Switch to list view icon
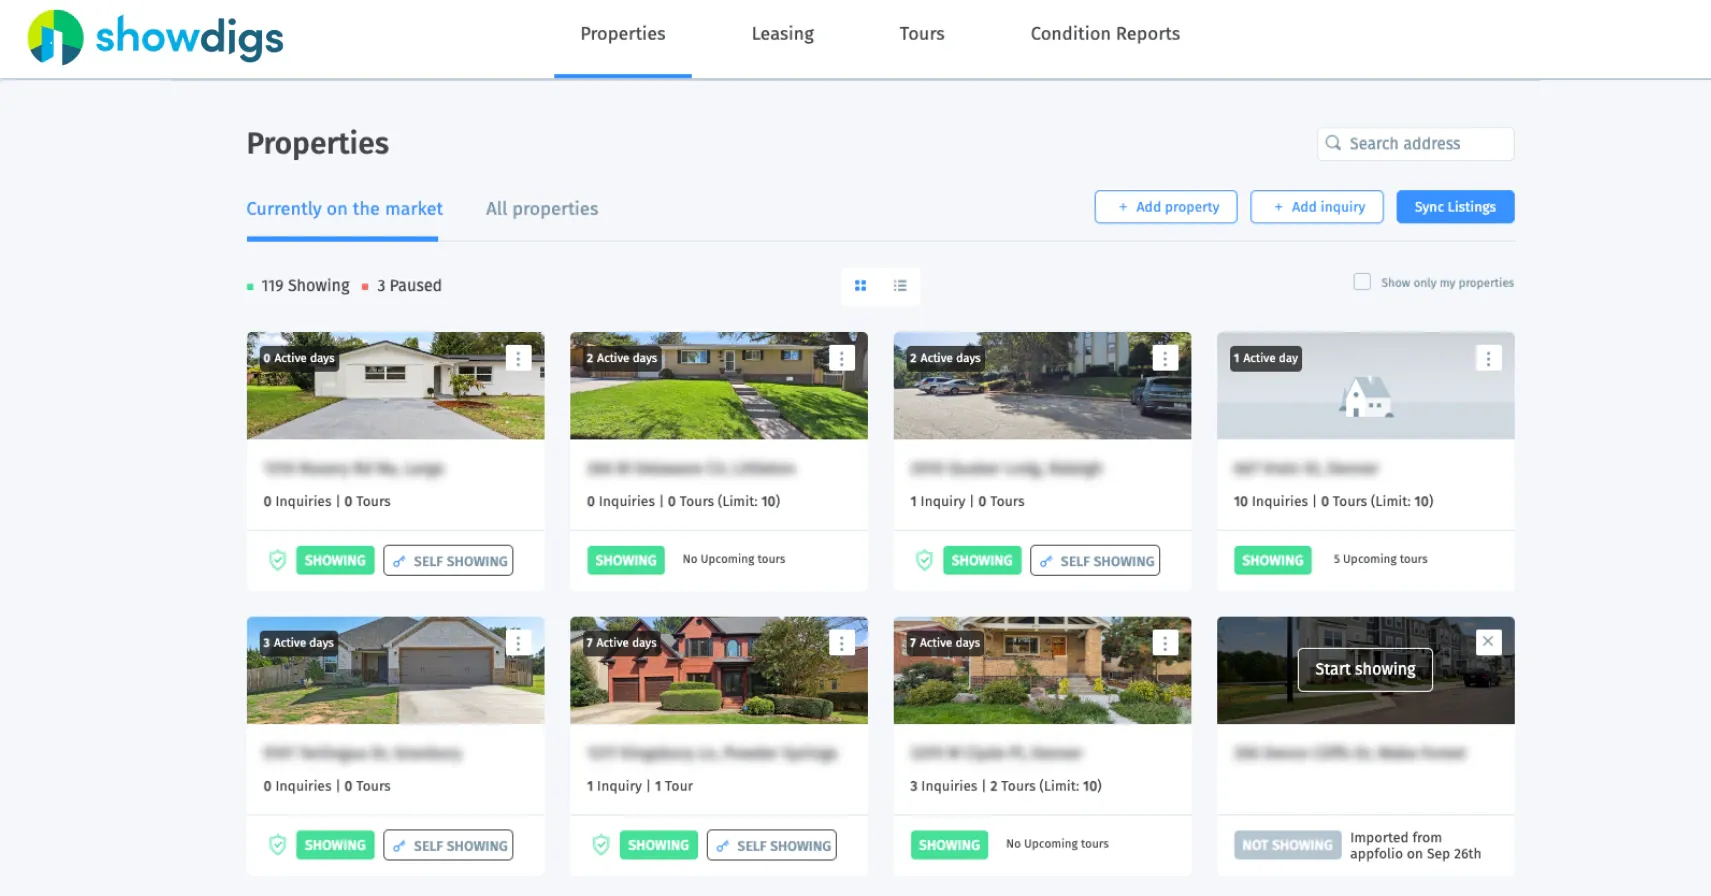1711x896 pixels. [900, 286]
